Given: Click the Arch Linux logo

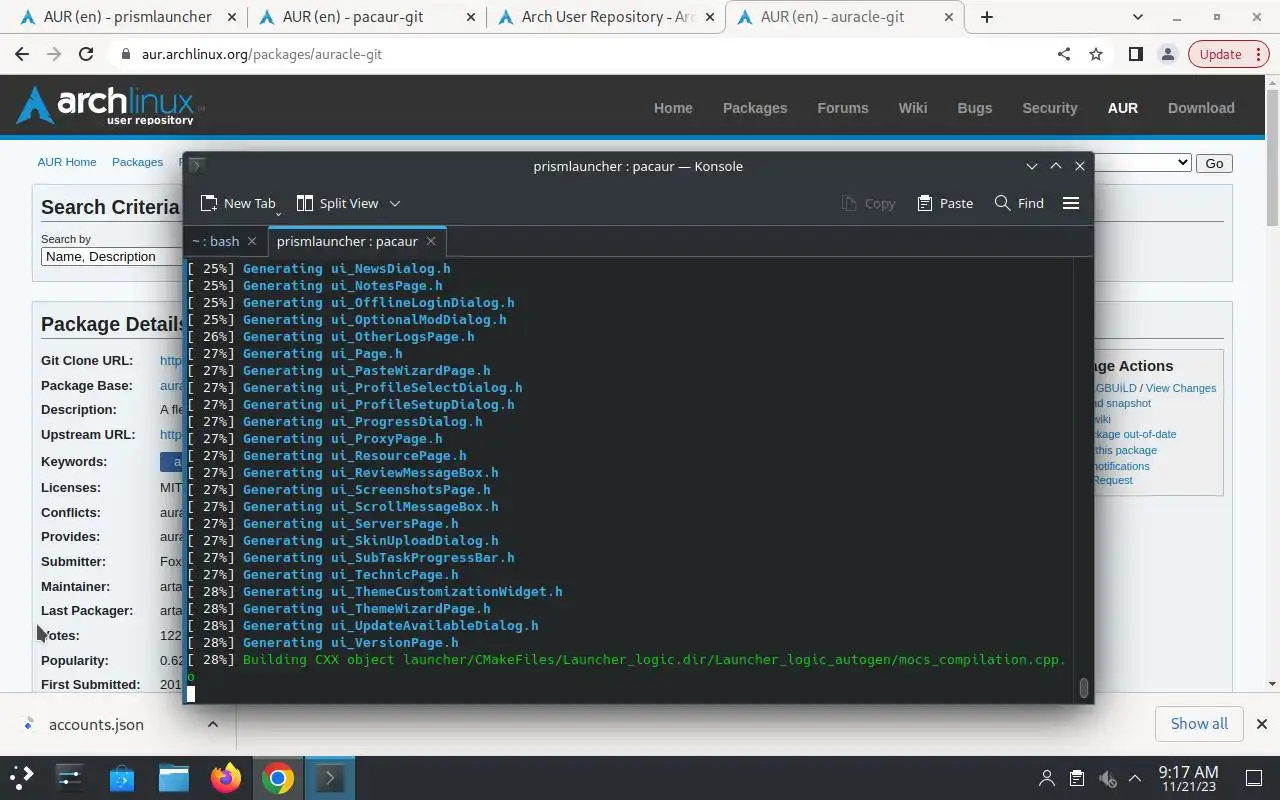Looking at the screenshot, I should (x=110, y=105).
